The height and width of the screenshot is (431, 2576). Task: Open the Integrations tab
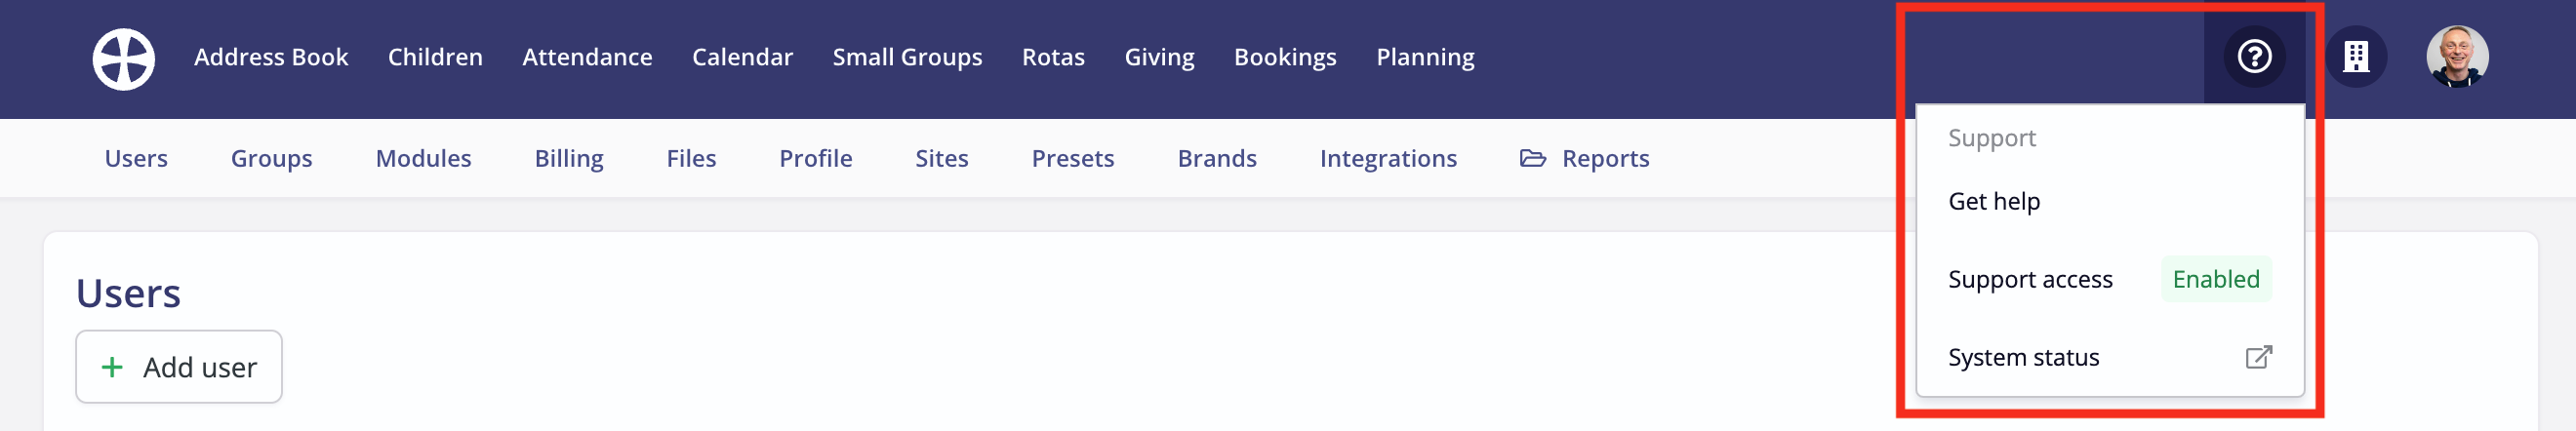pos(1388,158)
